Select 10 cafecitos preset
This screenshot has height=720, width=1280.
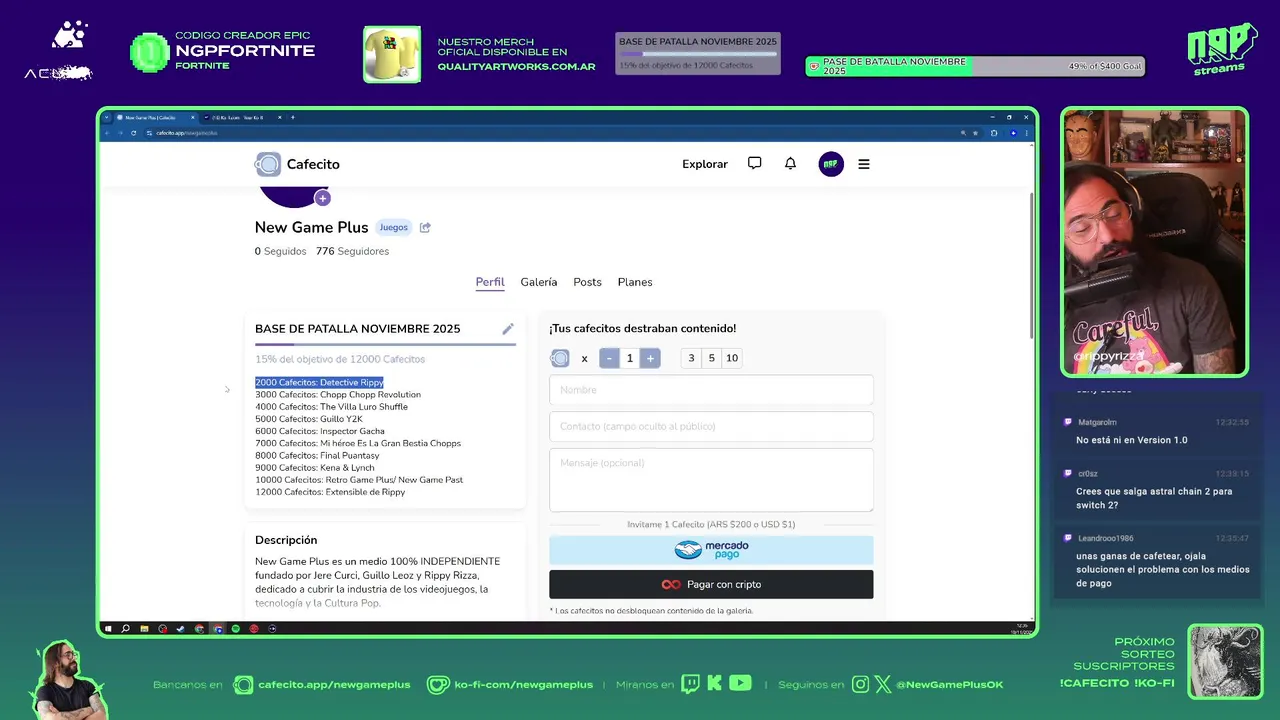(x=732, y=358)
